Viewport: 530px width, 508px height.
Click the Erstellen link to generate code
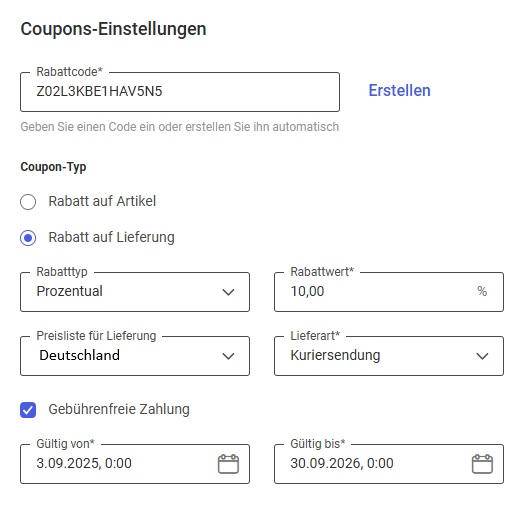[399, 91]
